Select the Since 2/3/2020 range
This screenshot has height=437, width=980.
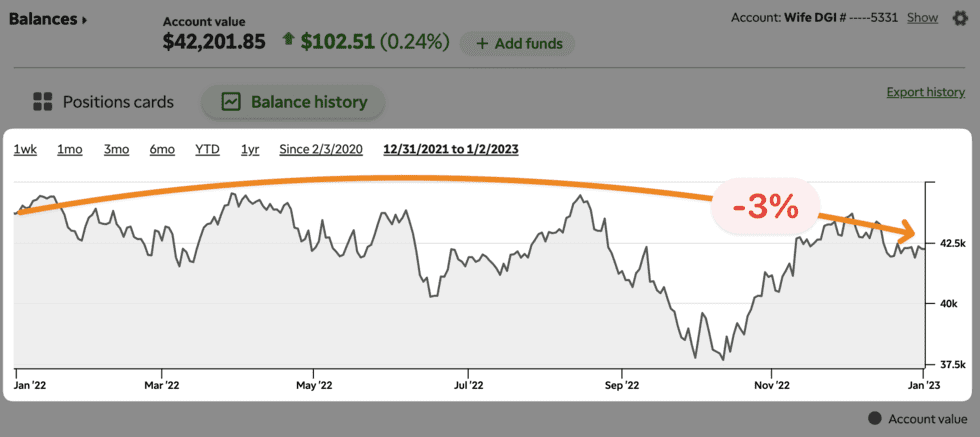click(321, 149)
